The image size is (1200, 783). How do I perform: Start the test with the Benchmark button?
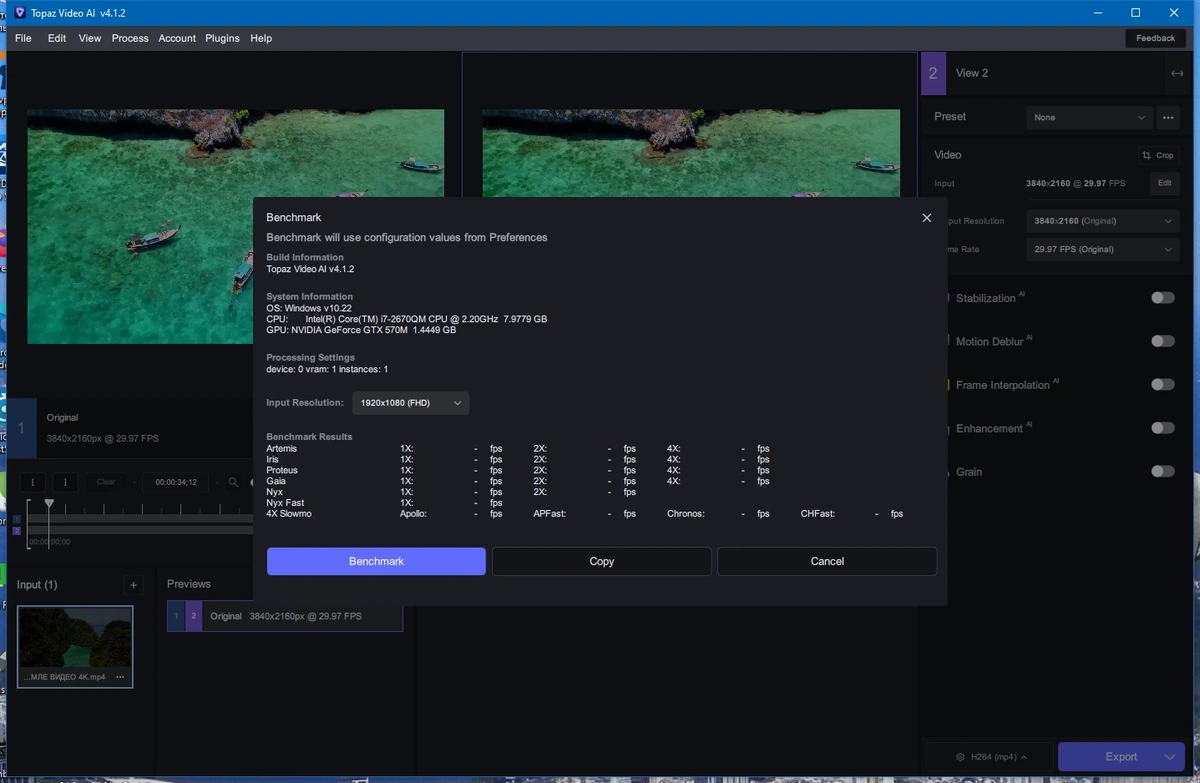click(376, 561)
